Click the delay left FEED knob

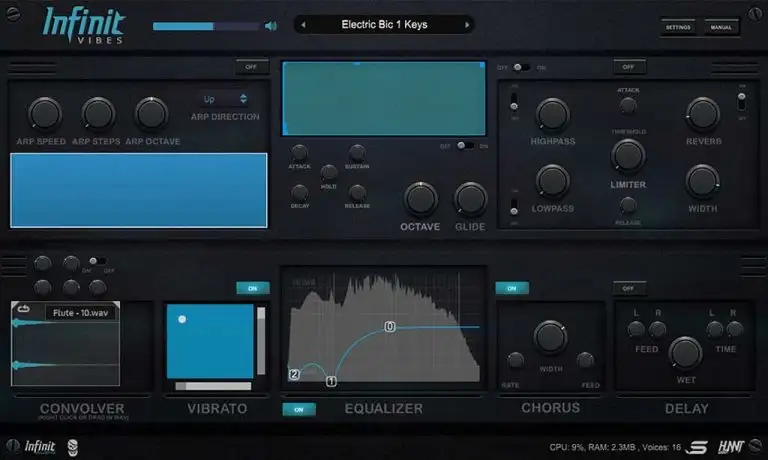click(x=636, y=329)
